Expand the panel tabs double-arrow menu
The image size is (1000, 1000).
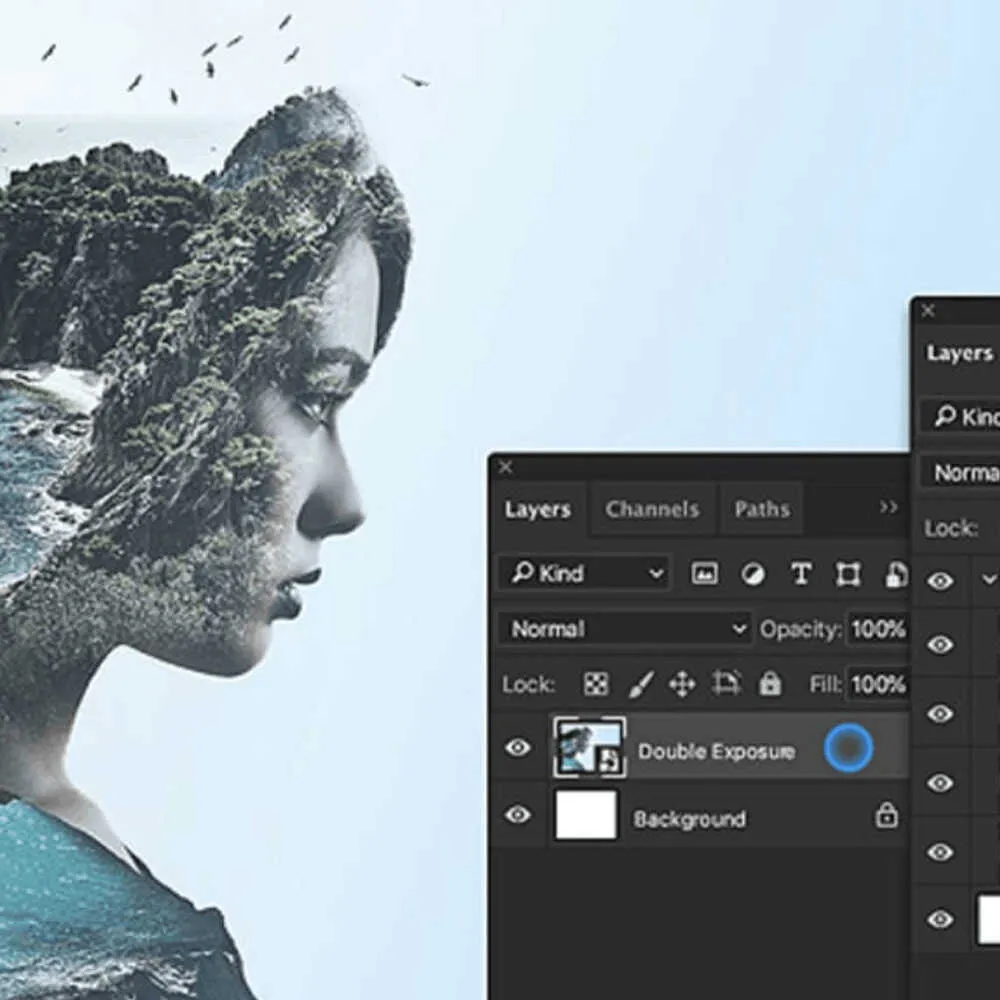point(888,508)
